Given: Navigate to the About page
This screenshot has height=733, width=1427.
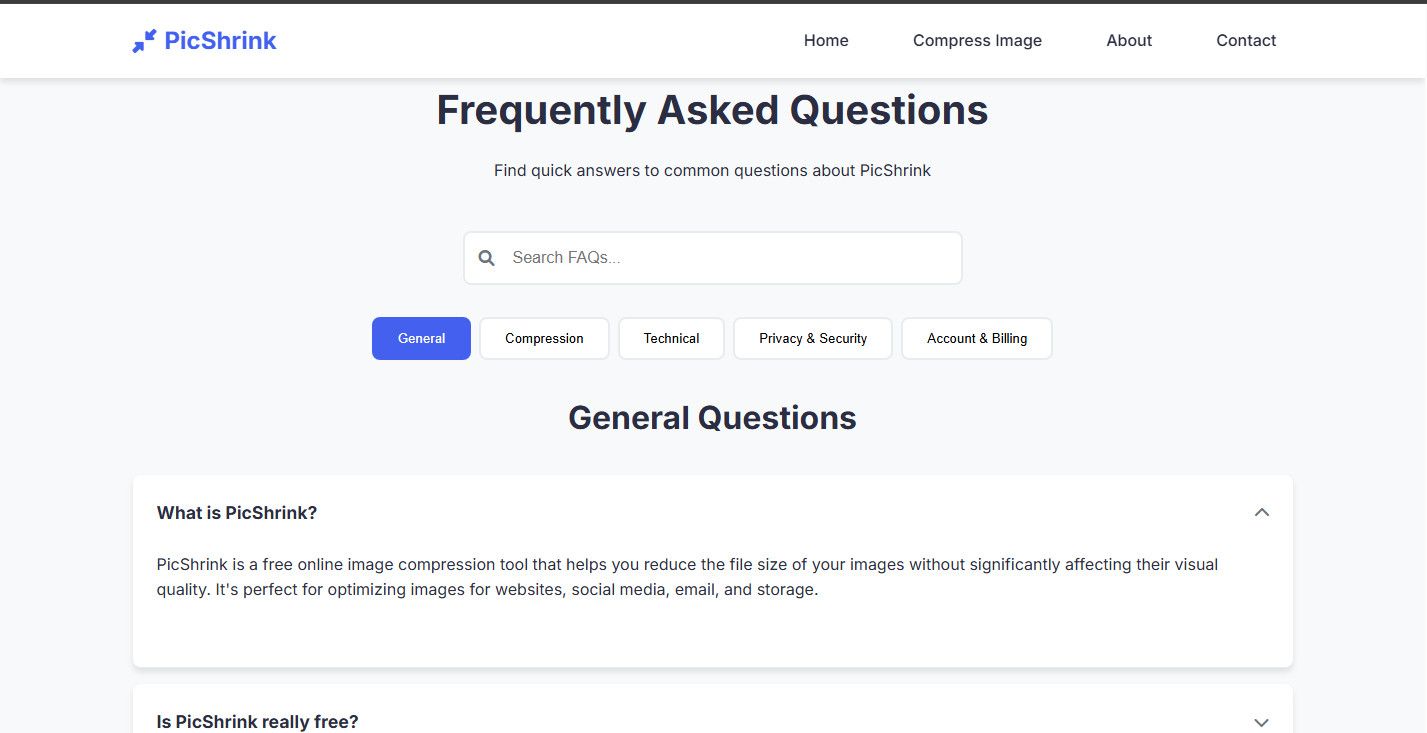Looking at the screenshot, I should (1129, 41).
